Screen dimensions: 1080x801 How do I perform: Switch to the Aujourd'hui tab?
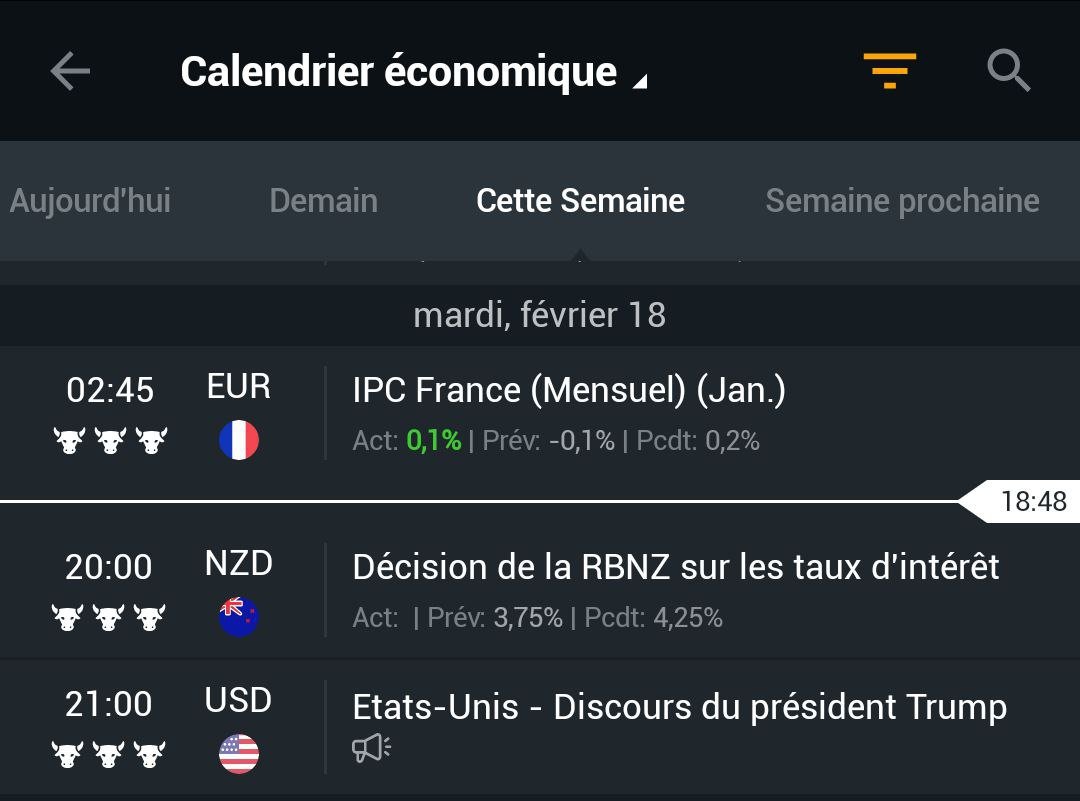click(x=90, y=200)
